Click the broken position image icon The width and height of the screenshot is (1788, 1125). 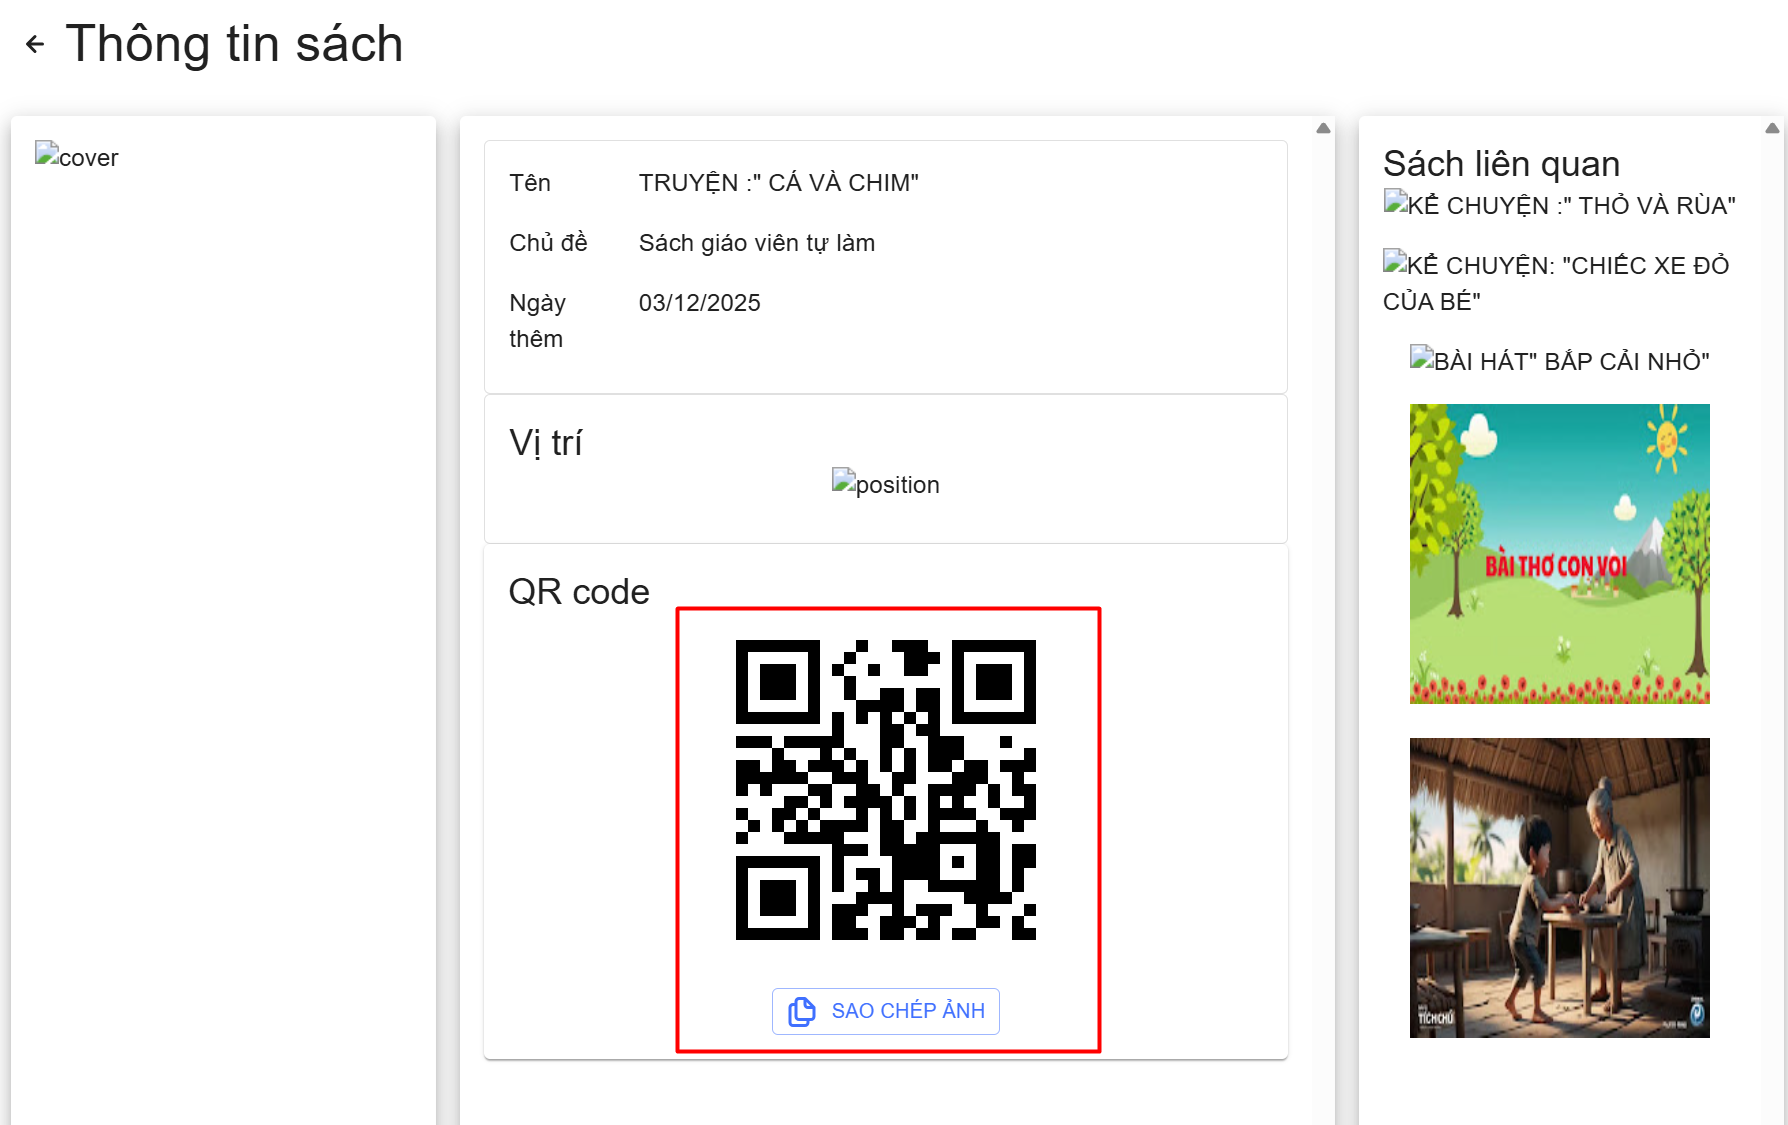tap(844, 481)
